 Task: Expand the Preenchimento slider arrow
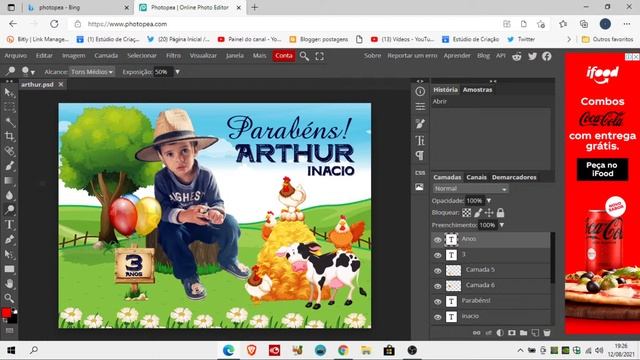tap(502, 225)
